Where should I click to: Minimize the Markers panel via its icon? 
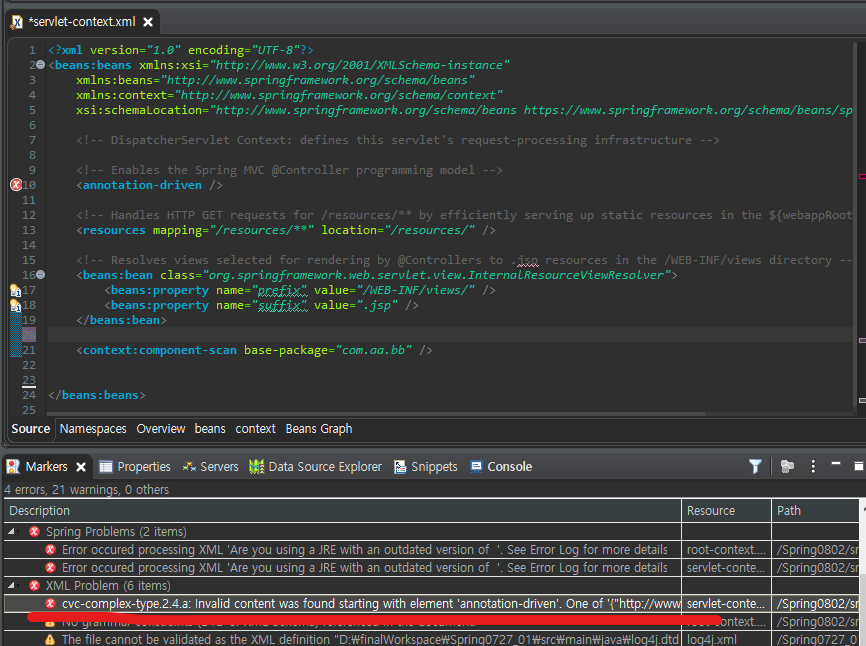coord(836,466)
